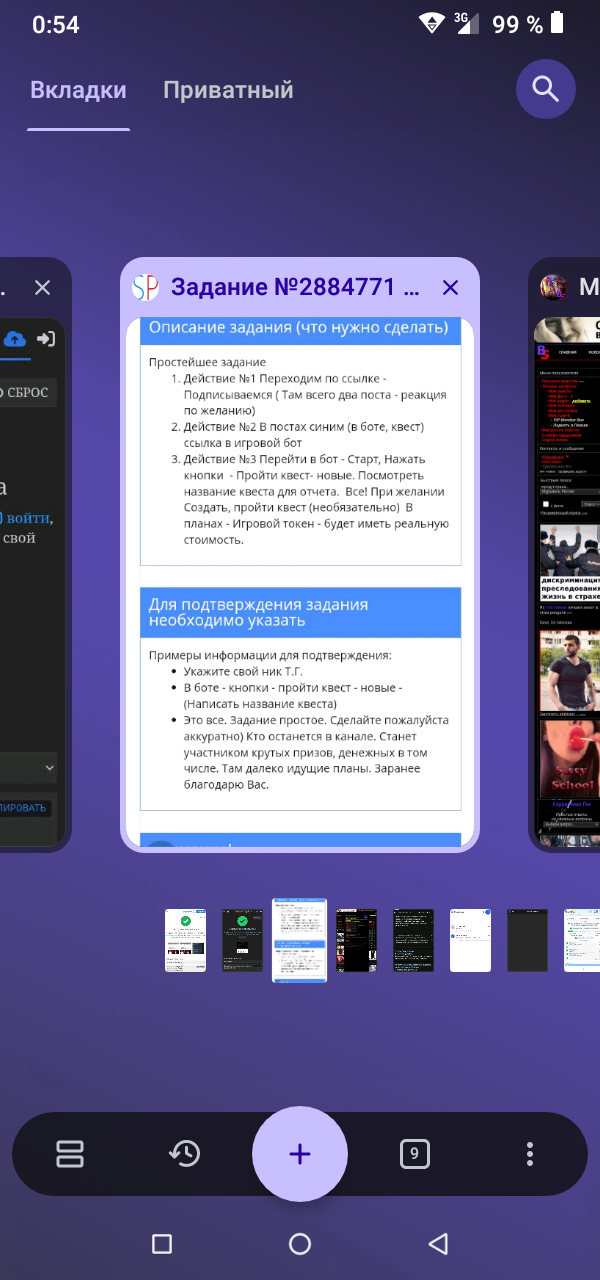Select sixth mini thumbnail with white page
Viewport: 600px width, 1280px height.
pos(470,940)
